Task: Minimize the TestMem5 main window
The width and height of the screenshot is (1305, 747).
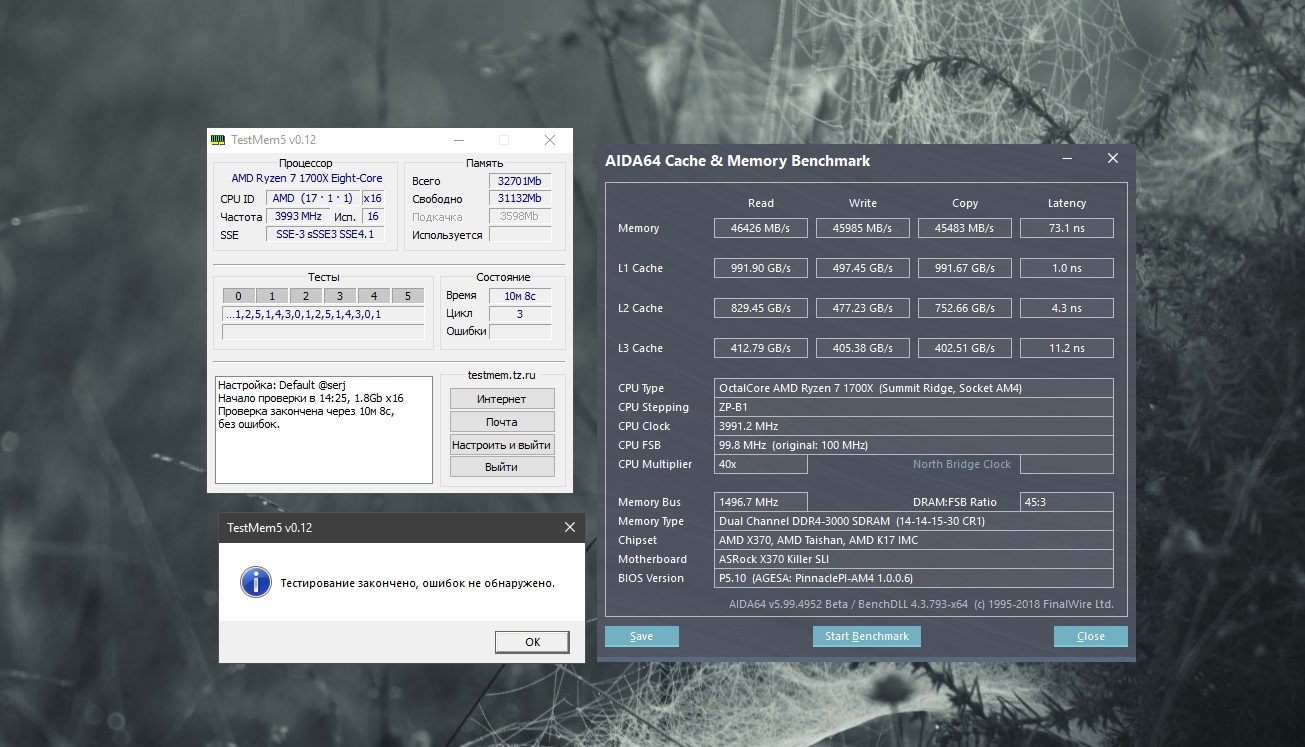Action: 458,140
